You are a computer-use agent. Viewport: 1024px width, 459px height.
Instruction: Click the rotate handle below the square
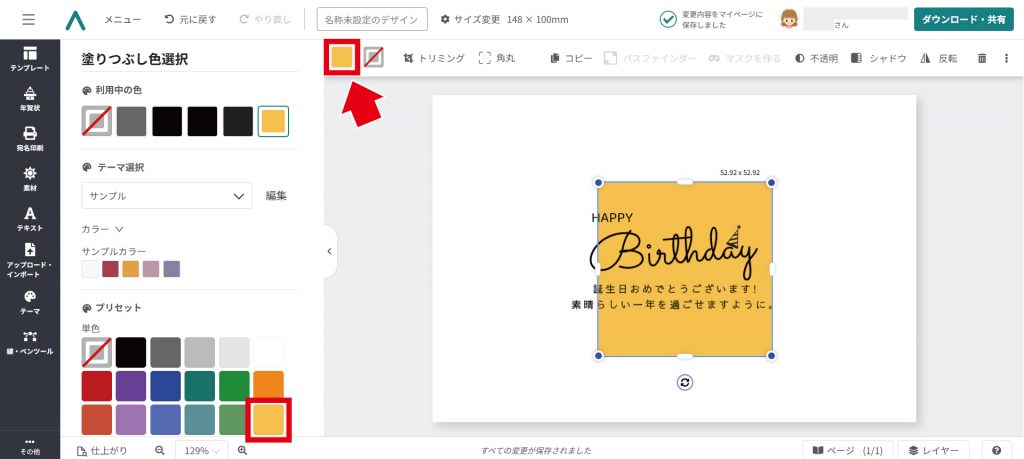click(x=684, y=383)
